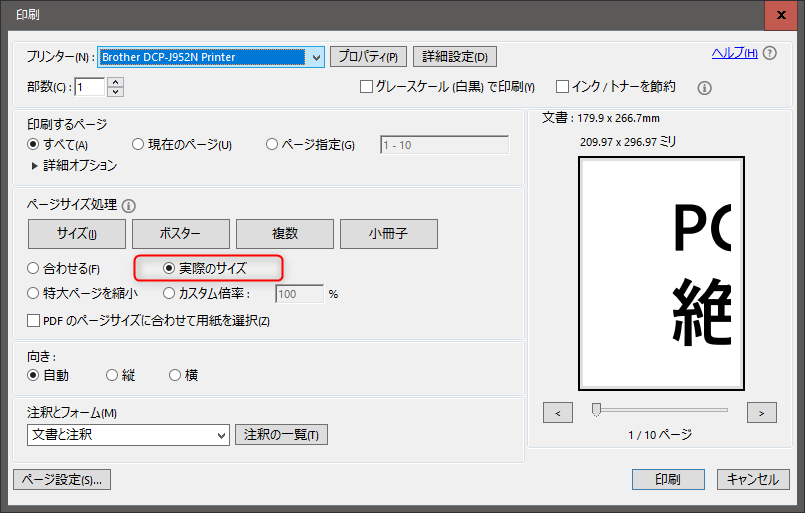The image size is (805, 513).
Task: Click info icon next to ページサイズ処理
Action: (x=129, y=206)
